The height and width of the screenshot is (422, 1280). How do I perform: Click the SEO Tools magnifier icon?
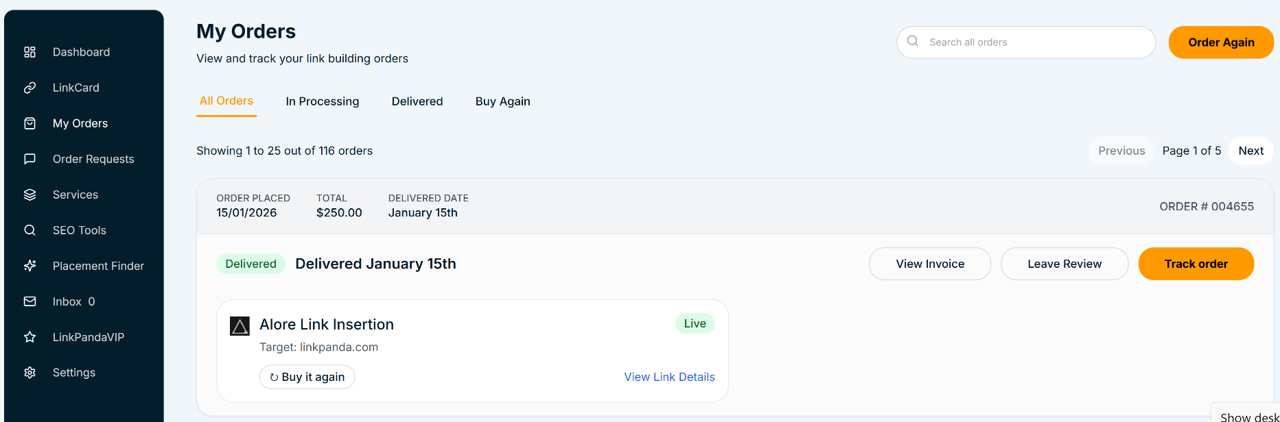[30, 230]
